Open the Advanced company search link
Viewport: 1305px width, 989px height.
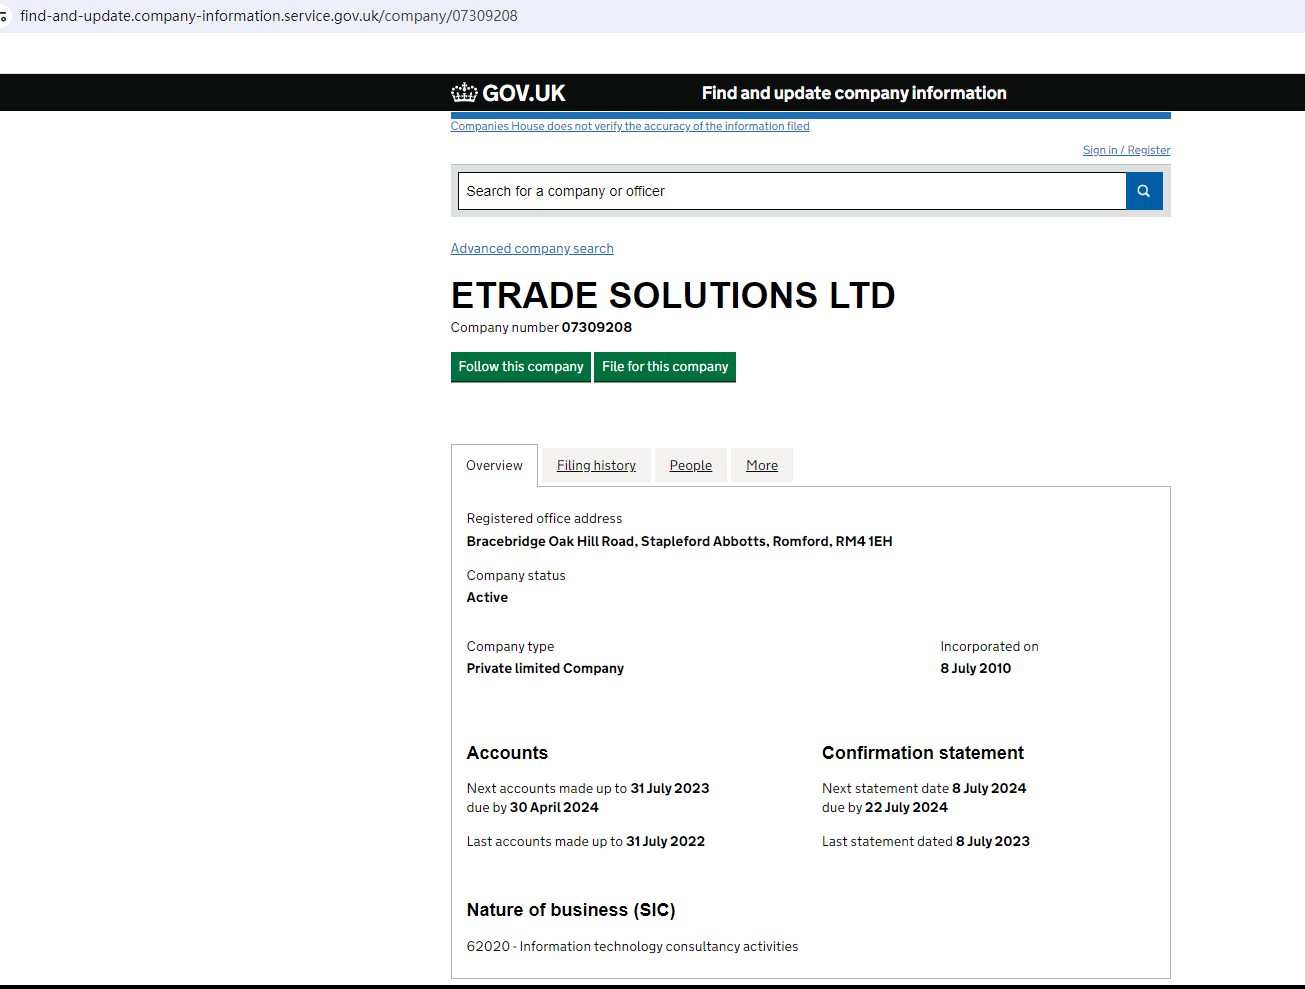click(x=532, y=248)
